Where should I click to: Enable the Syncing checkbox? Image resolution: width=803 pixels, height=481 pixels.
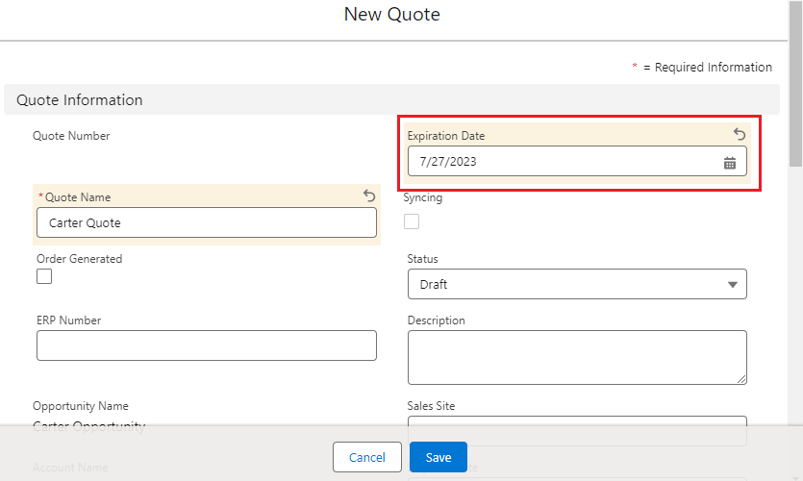coord(411,222)
